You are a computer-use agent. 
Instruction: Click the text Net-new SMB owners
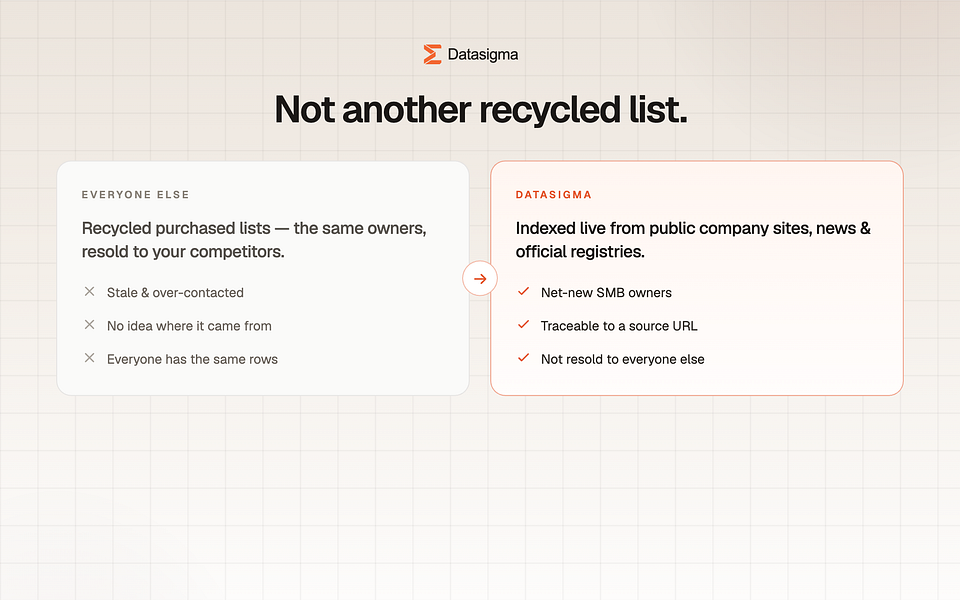click(x=606, y=293)
